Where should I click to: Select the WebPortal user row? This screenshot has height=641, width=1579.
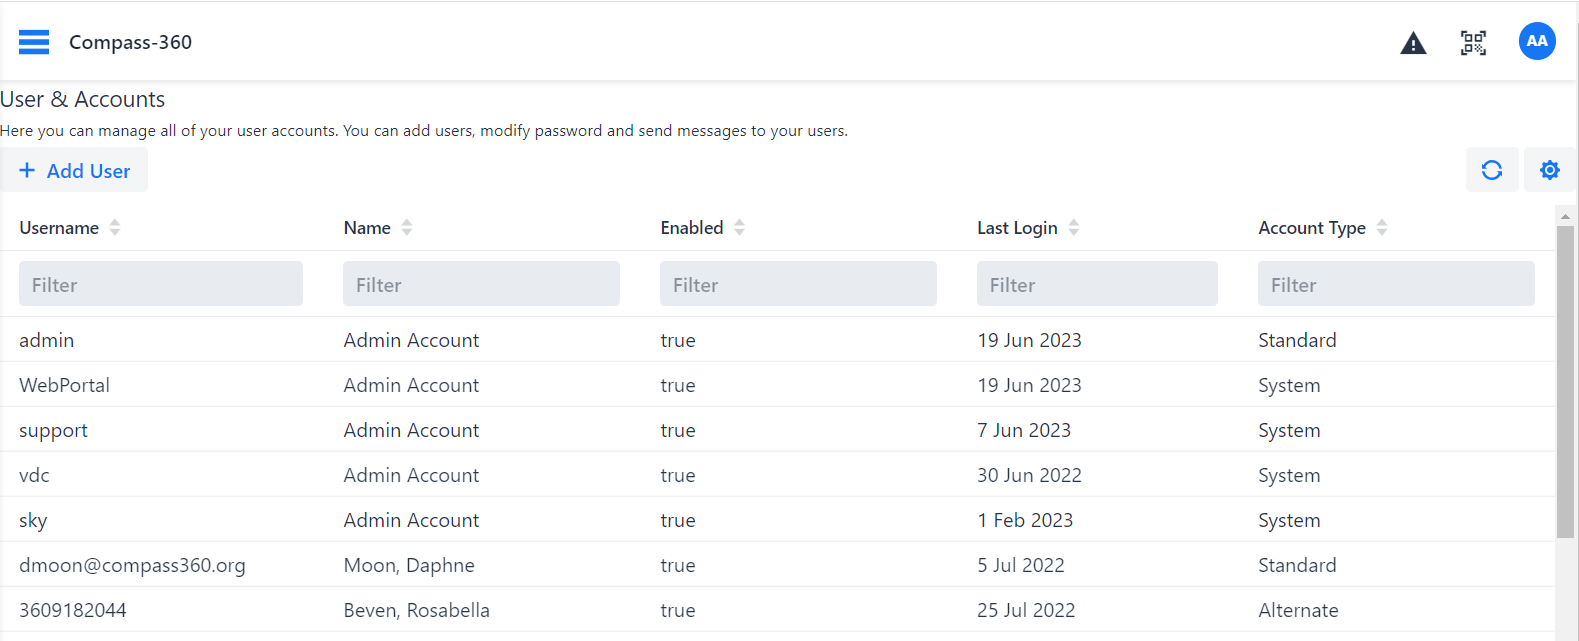tap(64, 385)
